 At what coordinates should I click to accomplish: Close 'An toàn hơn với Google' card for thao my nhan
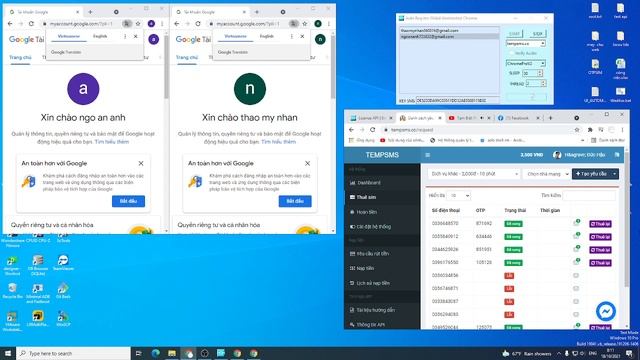[x=307, y=163]
